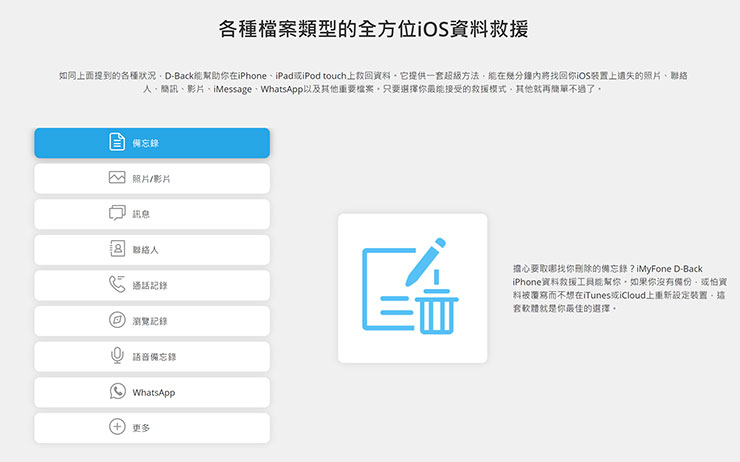The image size is (740, 462).
Task: Click the picture icon beside 照片/影片
Action: click(x=117, y=177)
